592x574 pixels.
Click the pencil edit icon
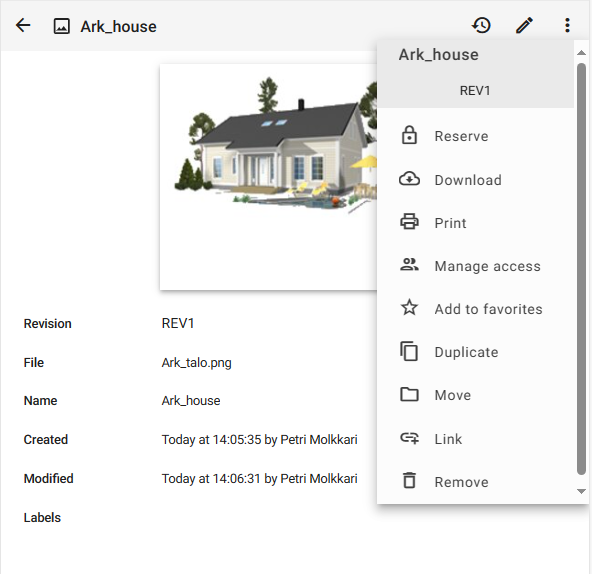tap(524, 26)
